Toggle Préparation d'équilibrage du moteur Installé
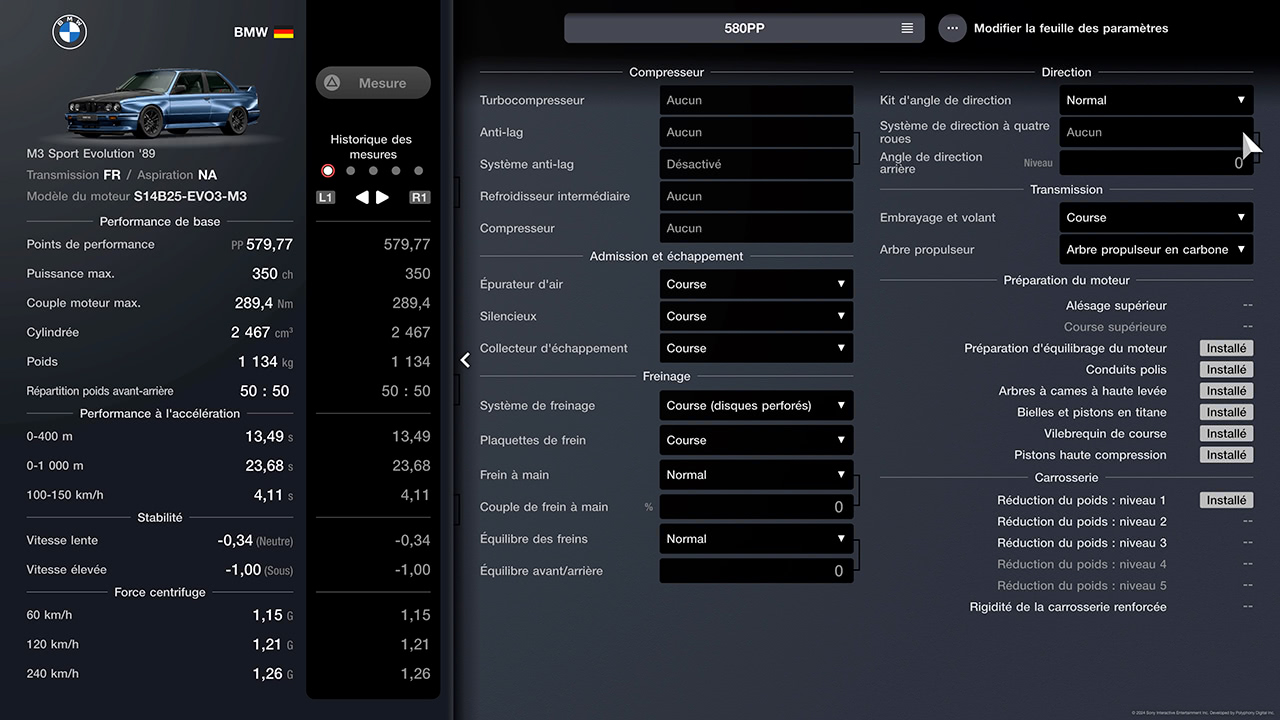 tap(1226, 348)
